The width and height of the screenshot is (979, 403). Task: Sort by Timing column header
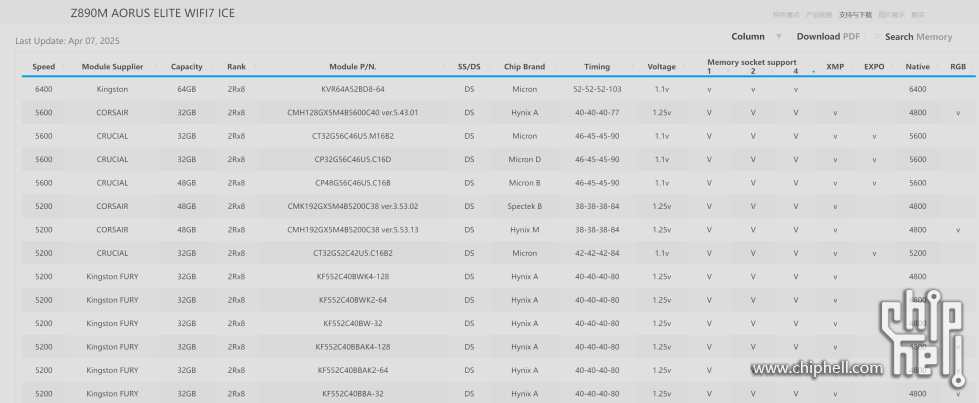597,67
